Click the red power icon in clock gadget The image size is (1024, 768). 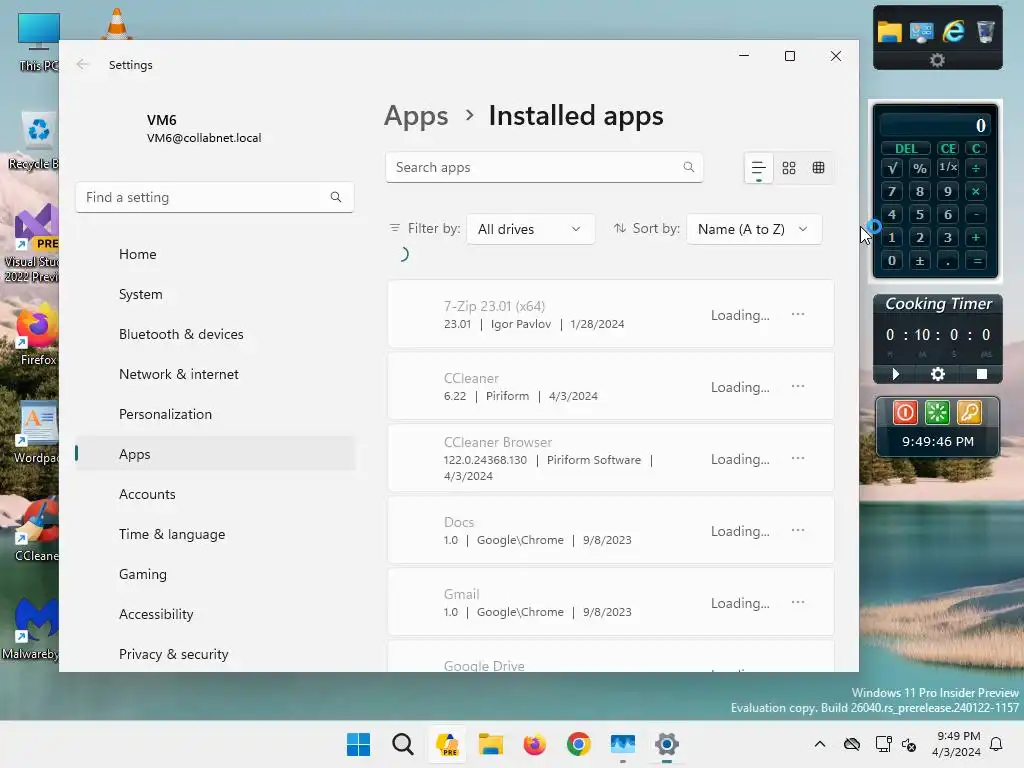905,412
